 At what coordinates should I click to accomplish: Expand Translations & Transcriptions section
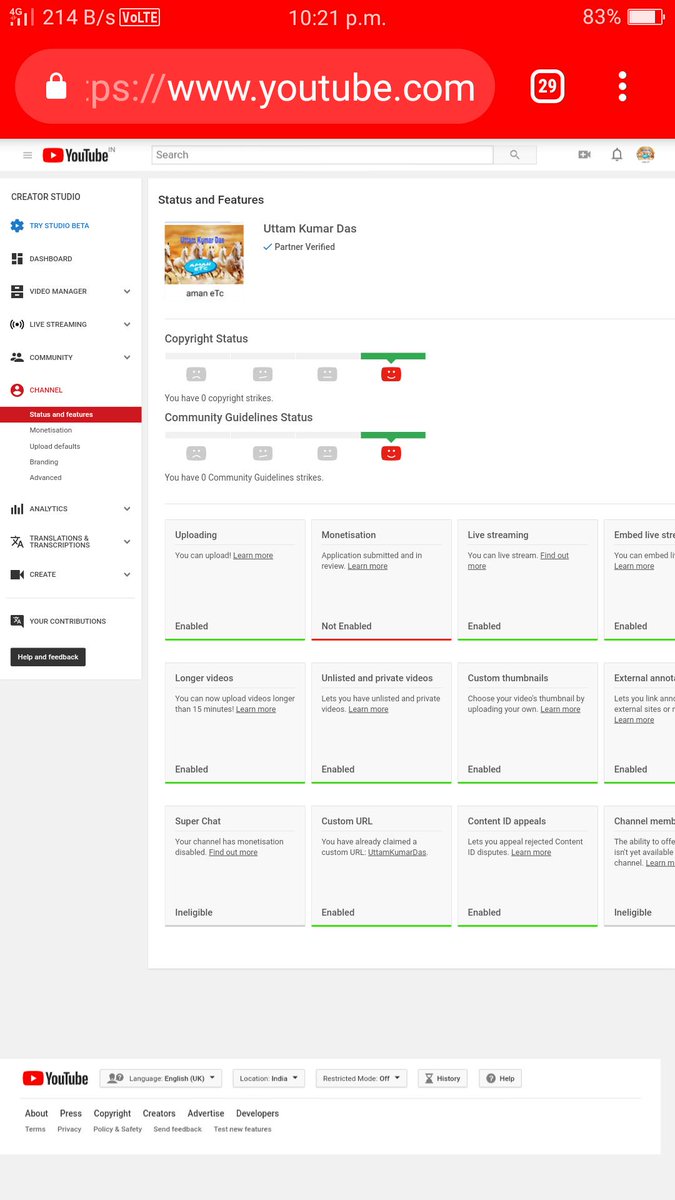127,542
